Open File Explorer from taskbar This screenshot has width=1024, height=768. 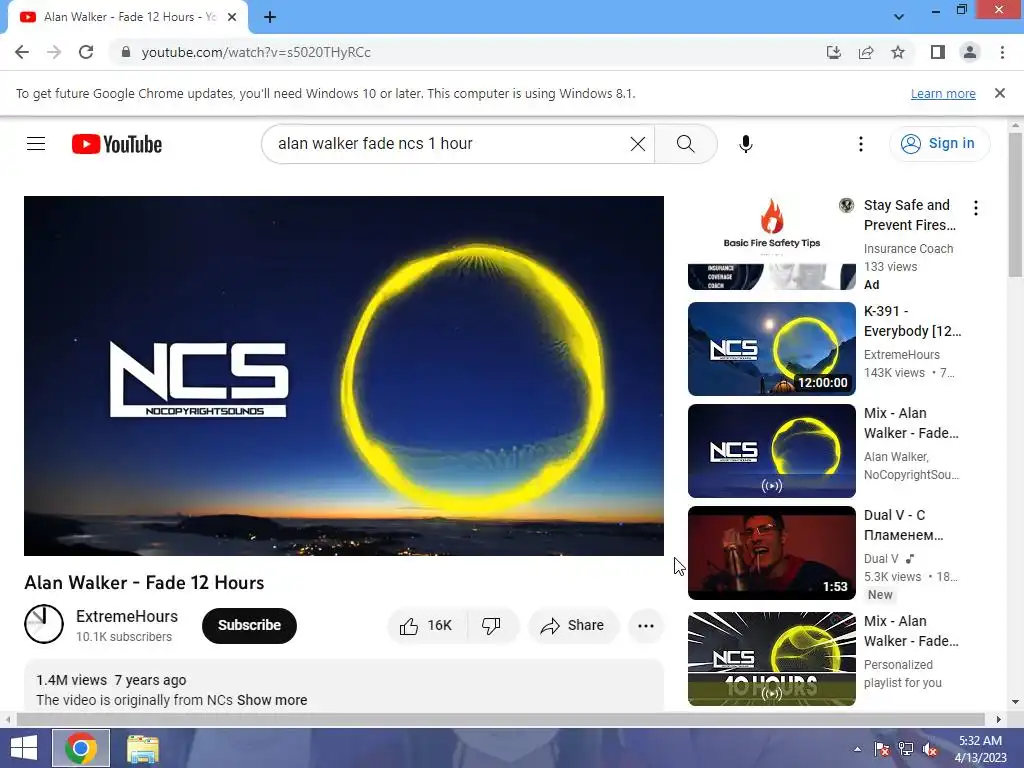pos(142,748)
